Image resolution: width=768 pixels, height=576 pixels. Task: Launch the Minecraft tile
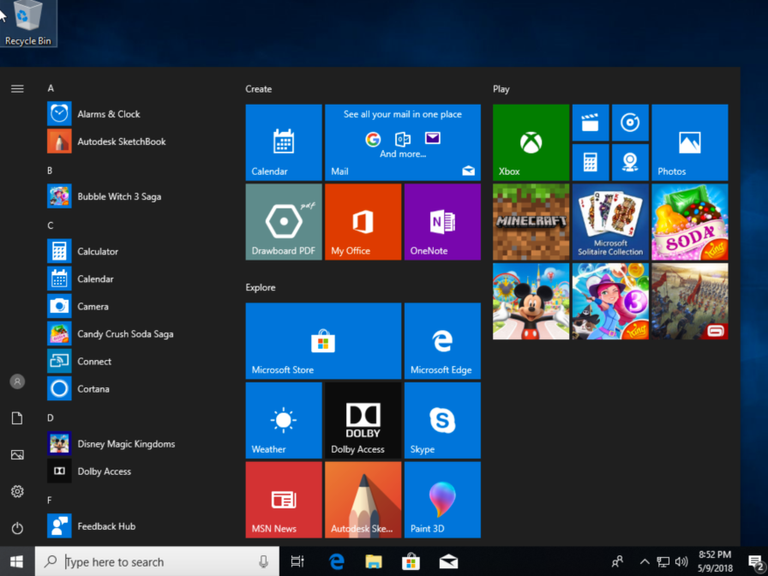531,221
